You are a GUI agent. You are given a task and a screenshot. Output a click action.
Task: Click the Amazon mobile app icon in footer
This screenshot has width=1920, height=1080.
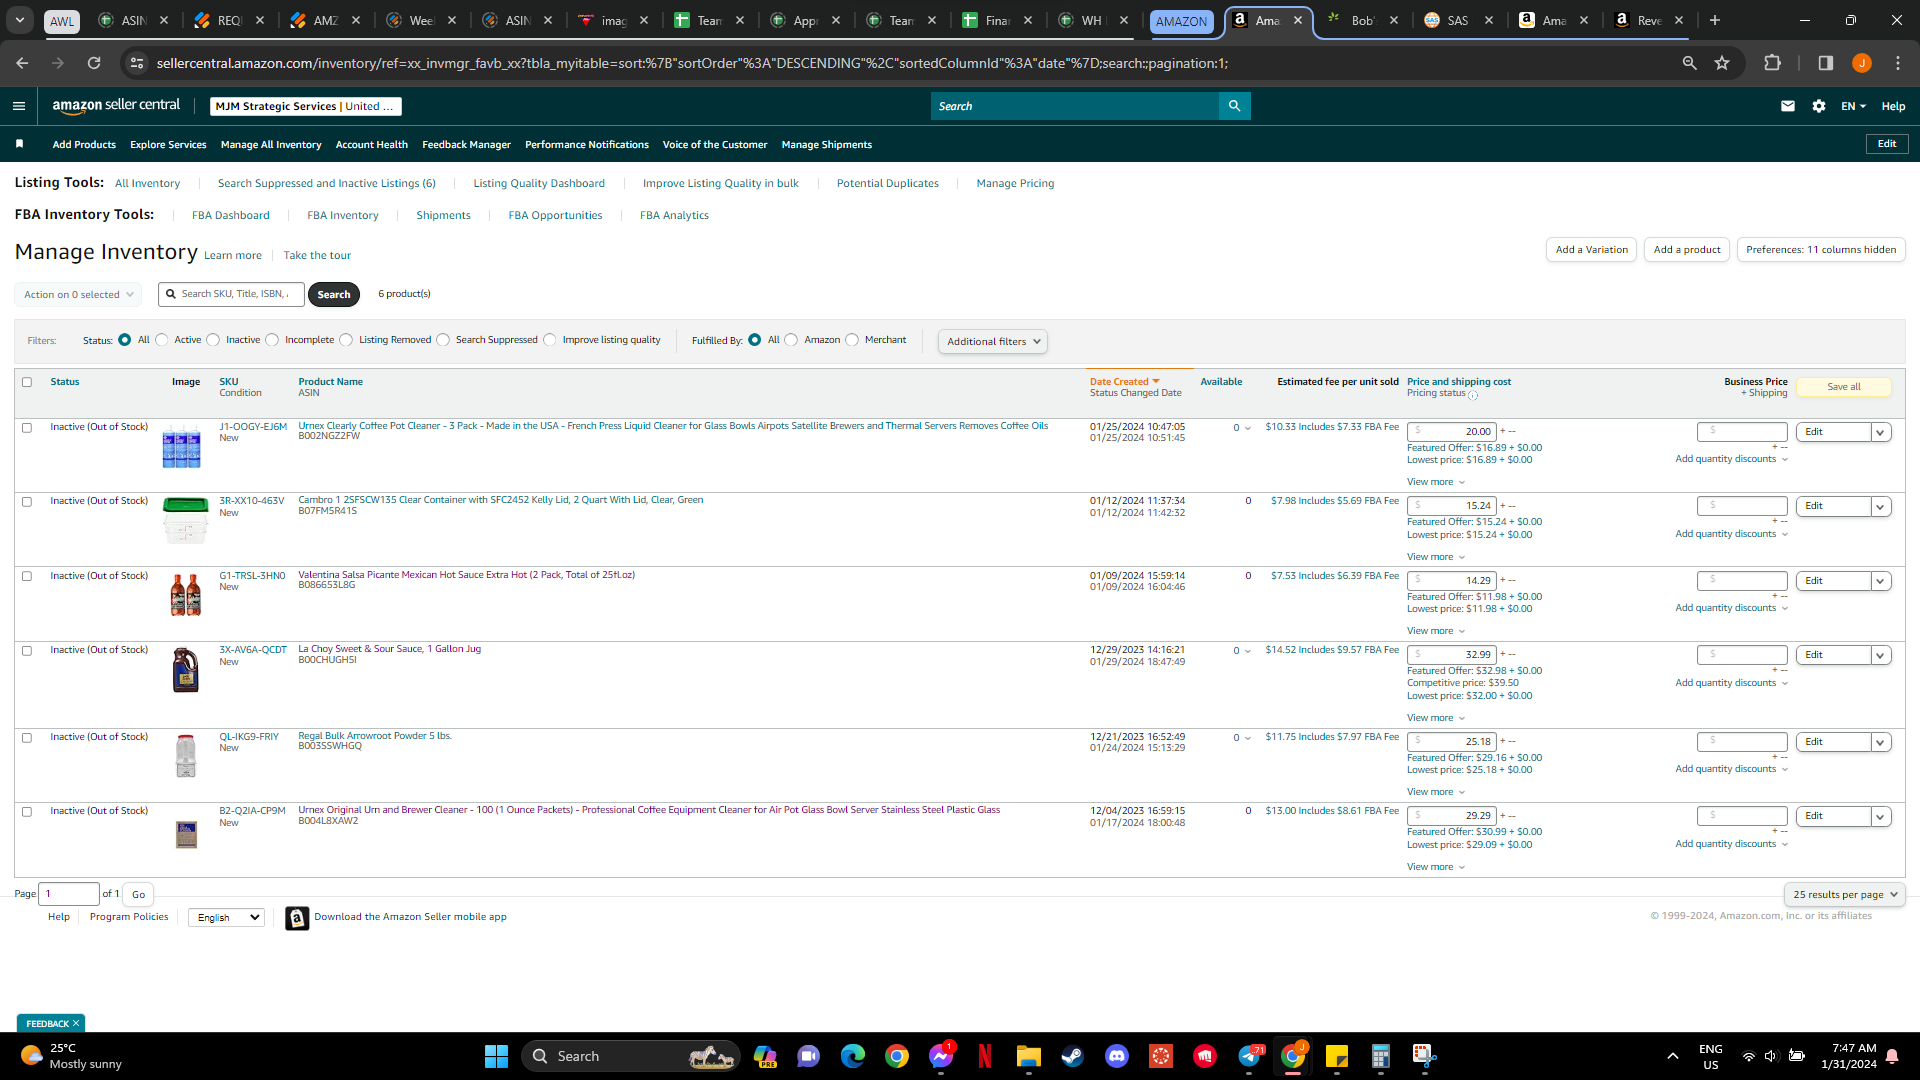(297, 918)
